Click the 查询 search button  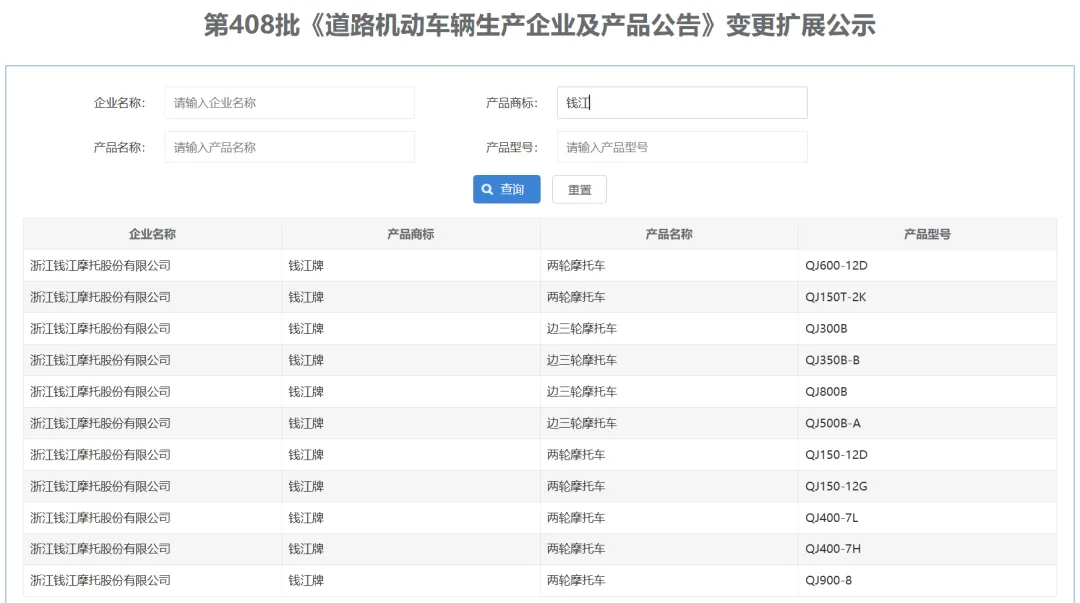pyautogui.click(x=506, y=190)
